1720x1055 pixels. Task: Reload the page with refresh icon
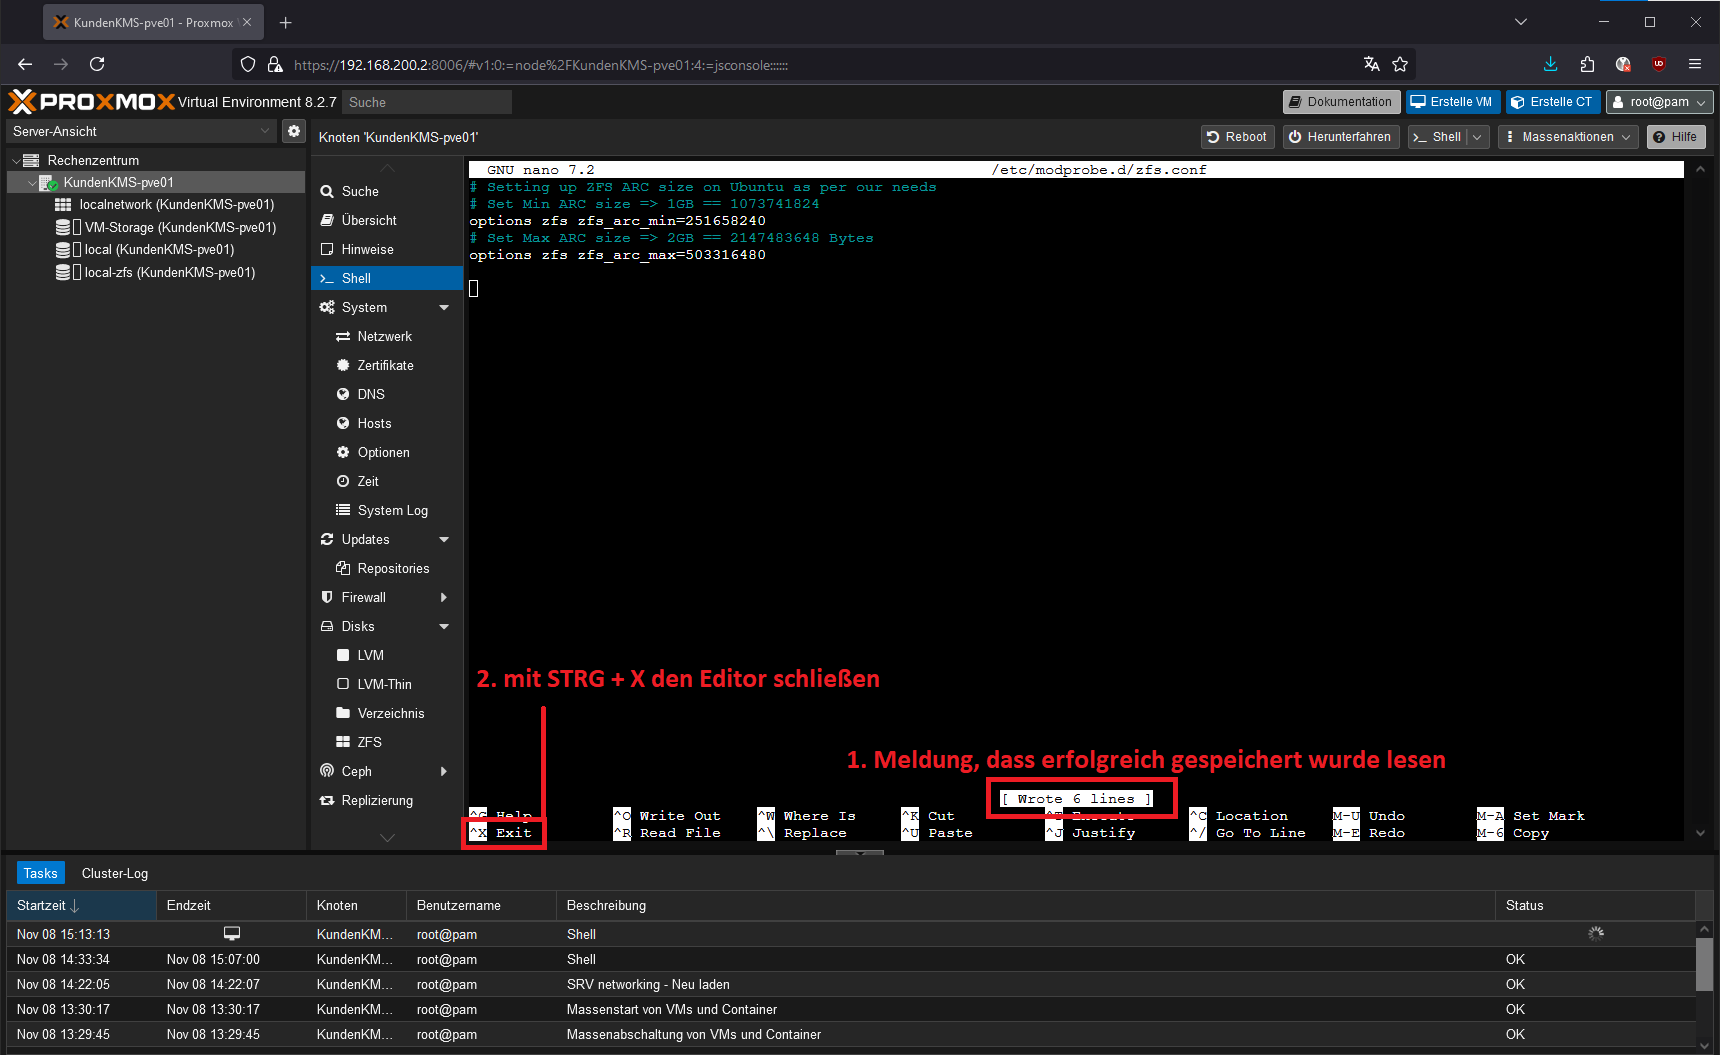(x=97, y=64)
